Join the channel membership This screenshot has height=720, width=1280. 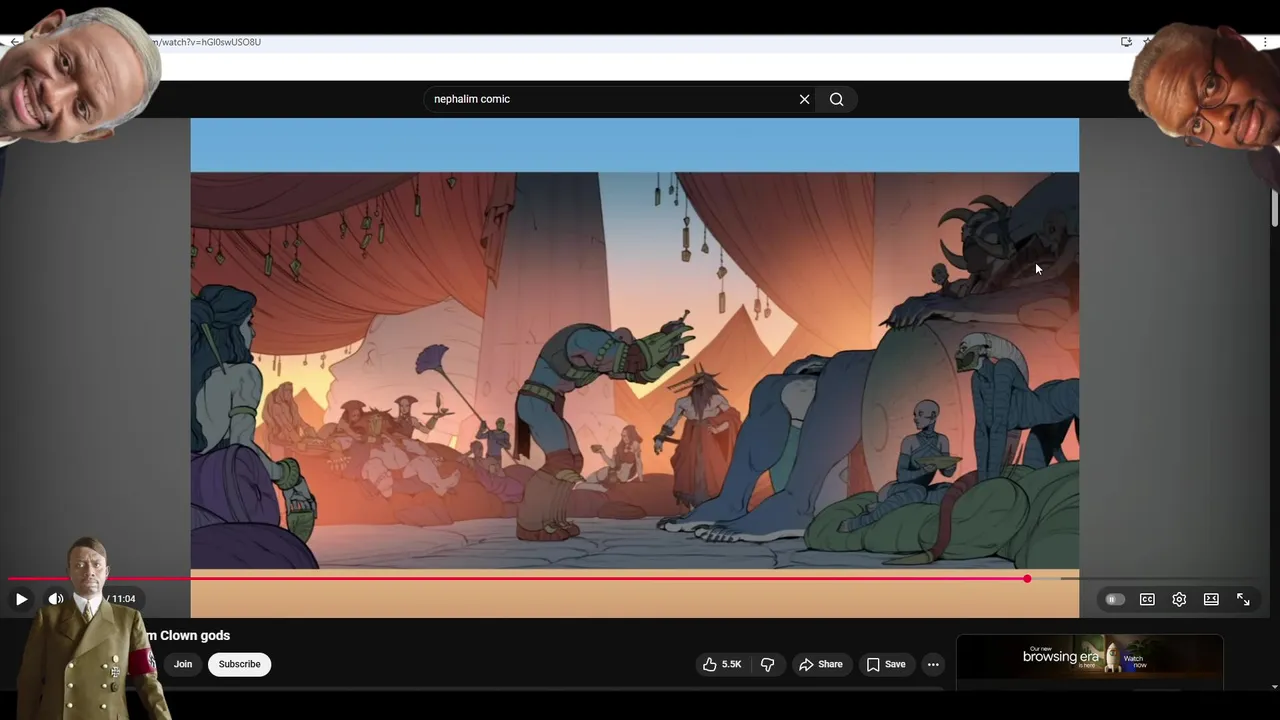(x=182, y=664)
